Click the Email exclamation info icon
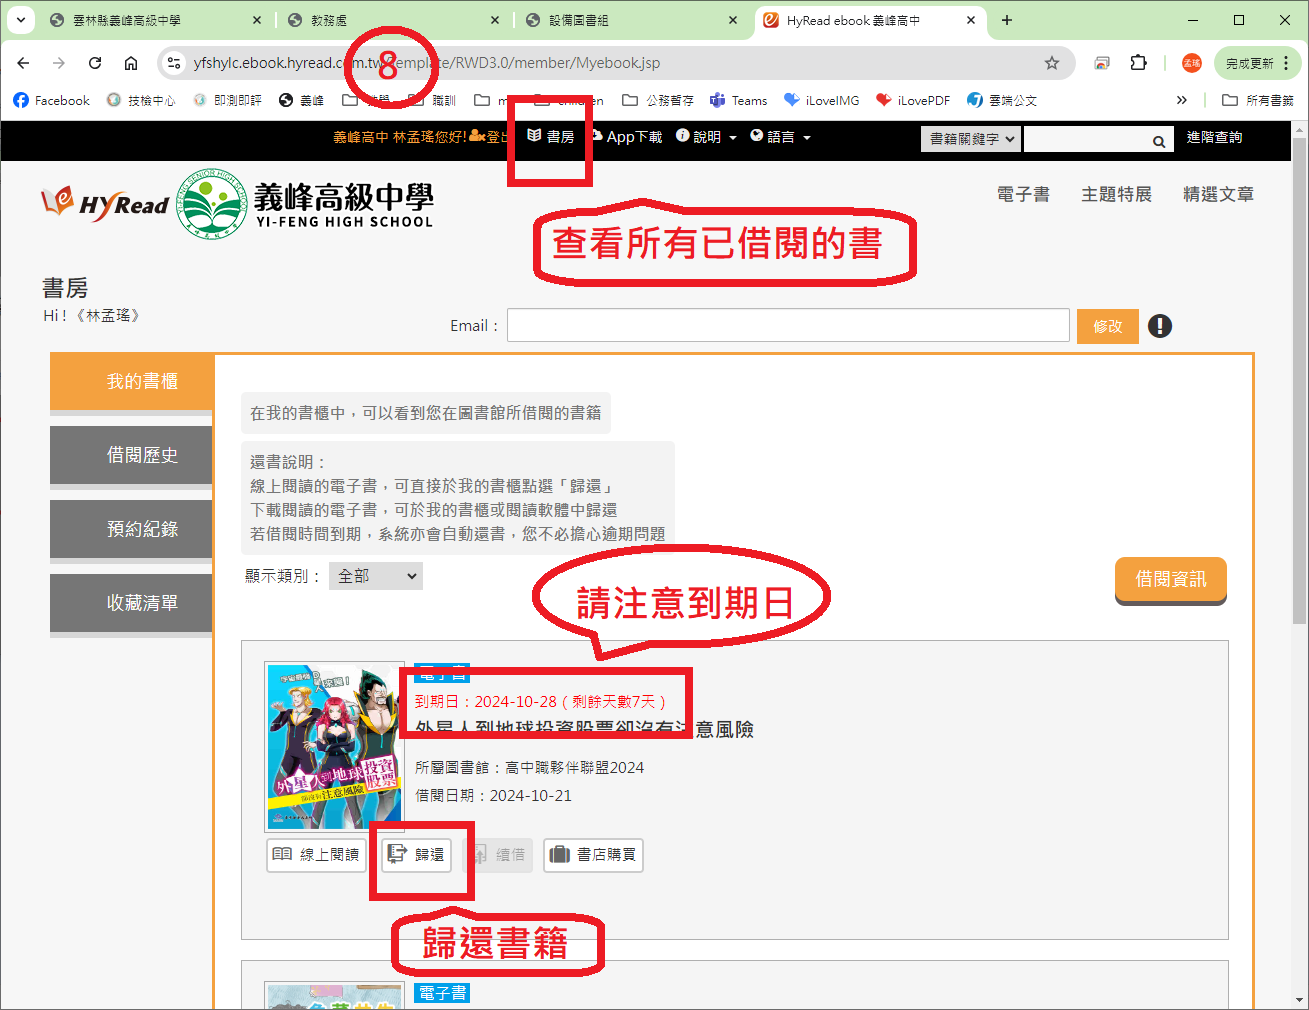 coord(1160,326)
